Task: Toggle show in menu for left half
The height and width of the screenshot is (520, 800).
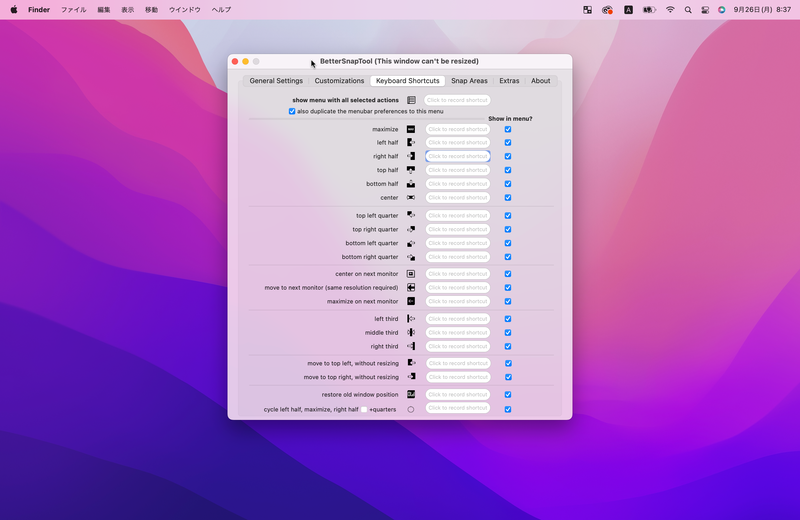Action: 508,142
